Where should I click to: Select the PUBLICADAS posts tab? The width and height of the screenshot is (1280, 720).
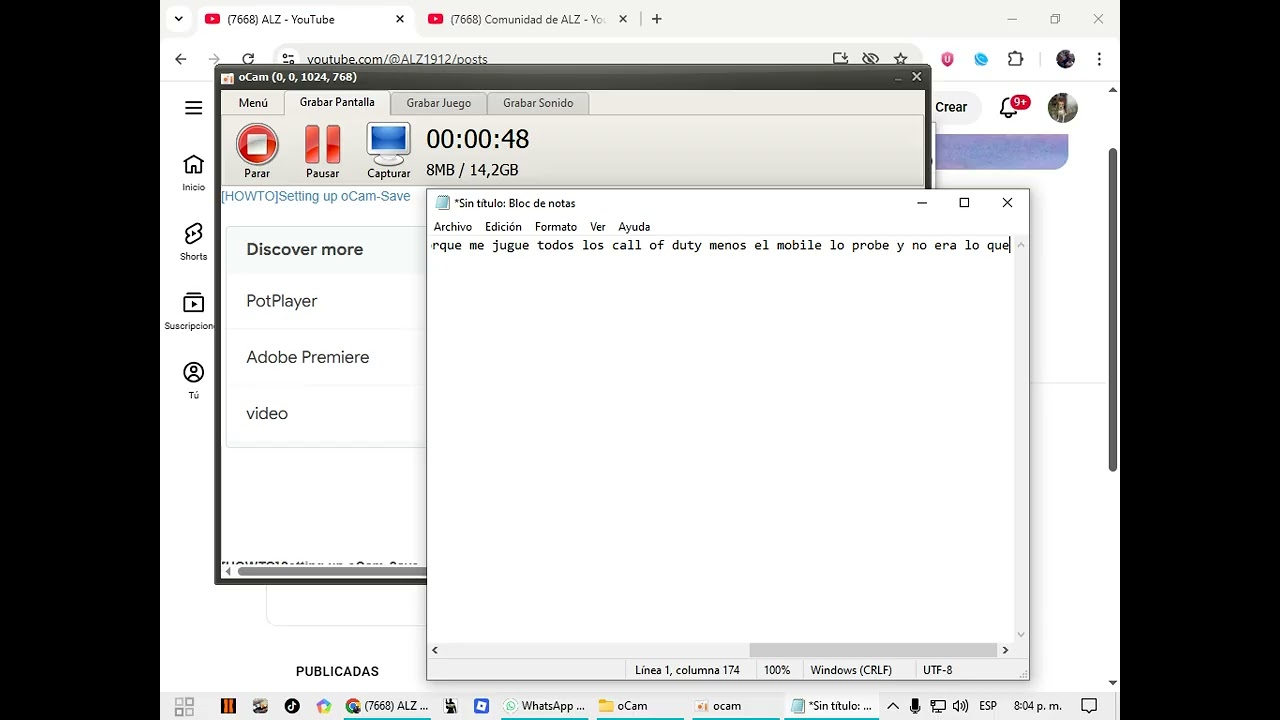pos(337,671)
